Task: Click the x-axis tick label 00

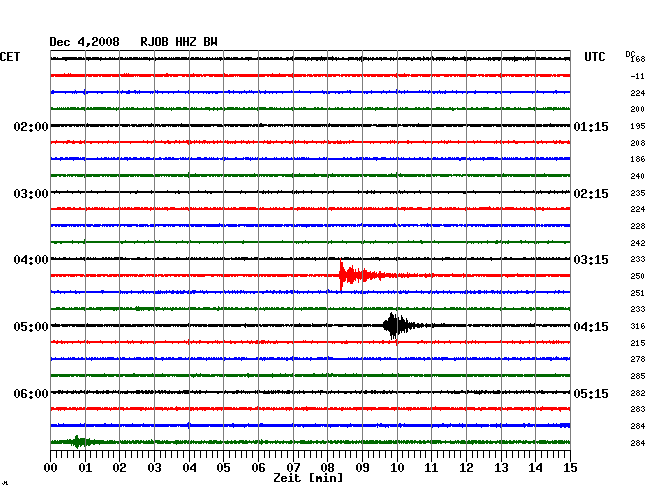Action: (51, 468)
